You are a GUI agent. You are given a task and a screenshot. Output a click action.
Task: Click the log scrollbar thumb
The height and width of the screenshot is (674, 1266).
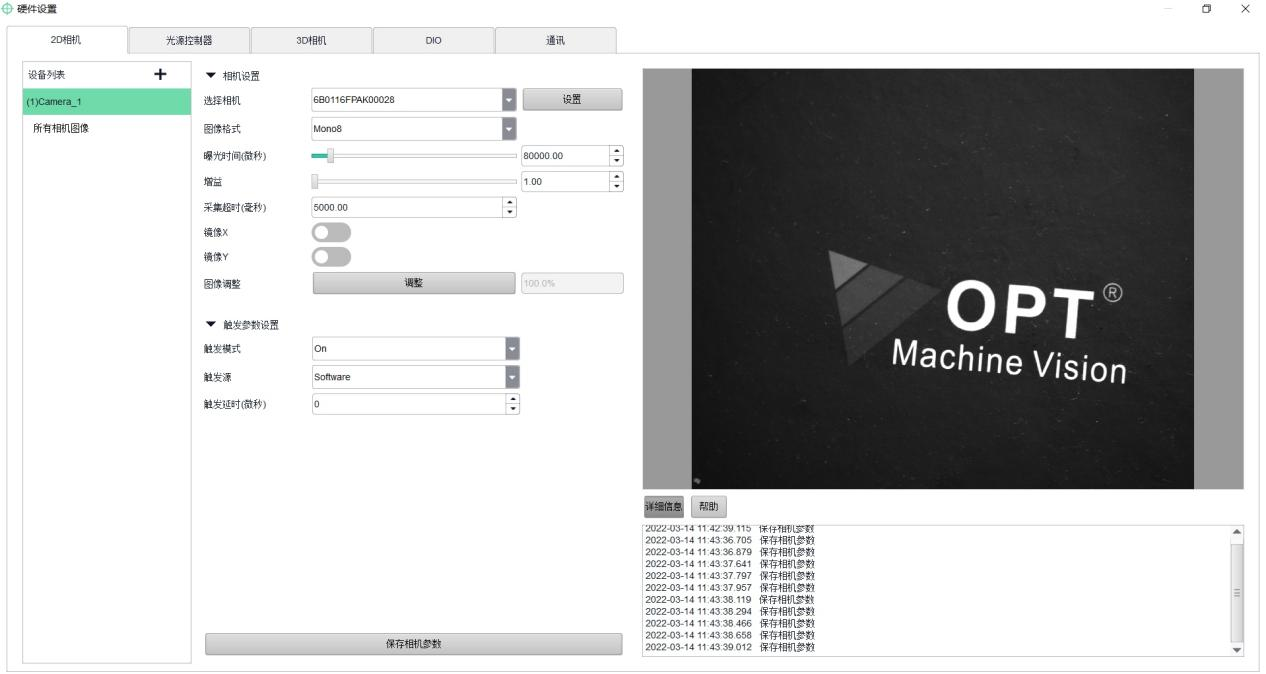1237,592
